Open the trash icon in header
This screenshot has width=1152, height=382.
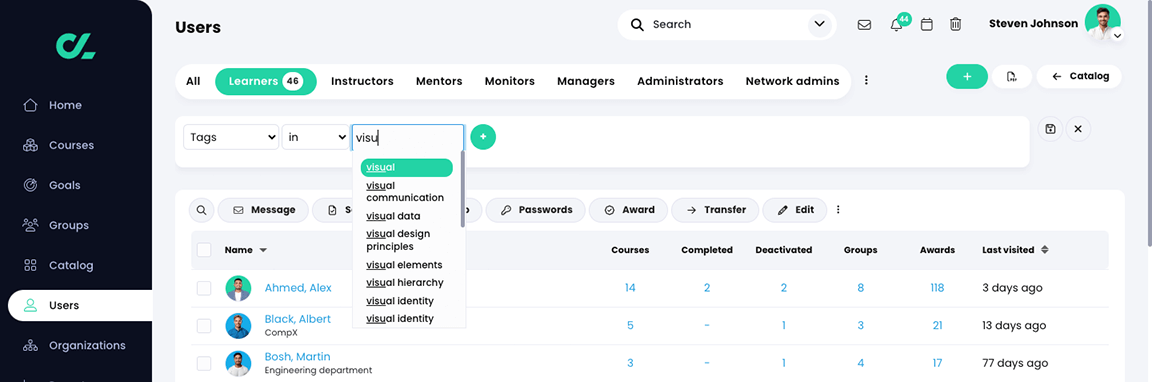click(x=955, y=24)
